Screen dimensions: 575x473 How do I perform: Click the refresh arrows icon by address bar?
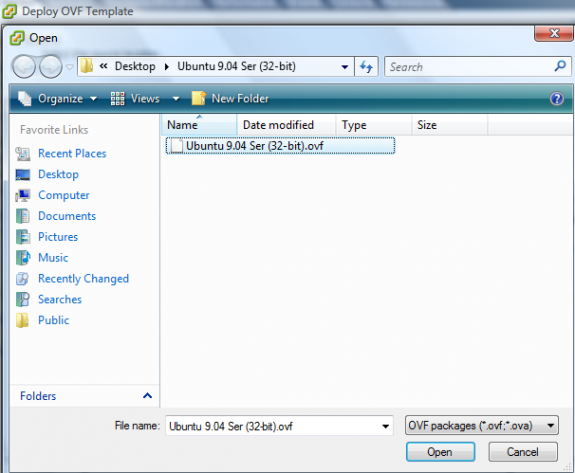pyautogui.click(x=366, y=67)
